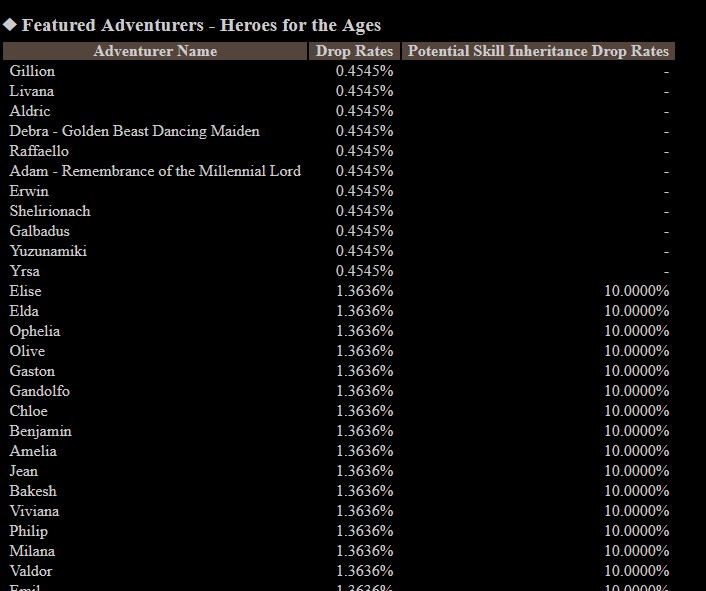This screenshot has width=706, height=591.
Task: Click the adventurer name Benjamin
Action: pyautogui.click(x=41, y=431)
